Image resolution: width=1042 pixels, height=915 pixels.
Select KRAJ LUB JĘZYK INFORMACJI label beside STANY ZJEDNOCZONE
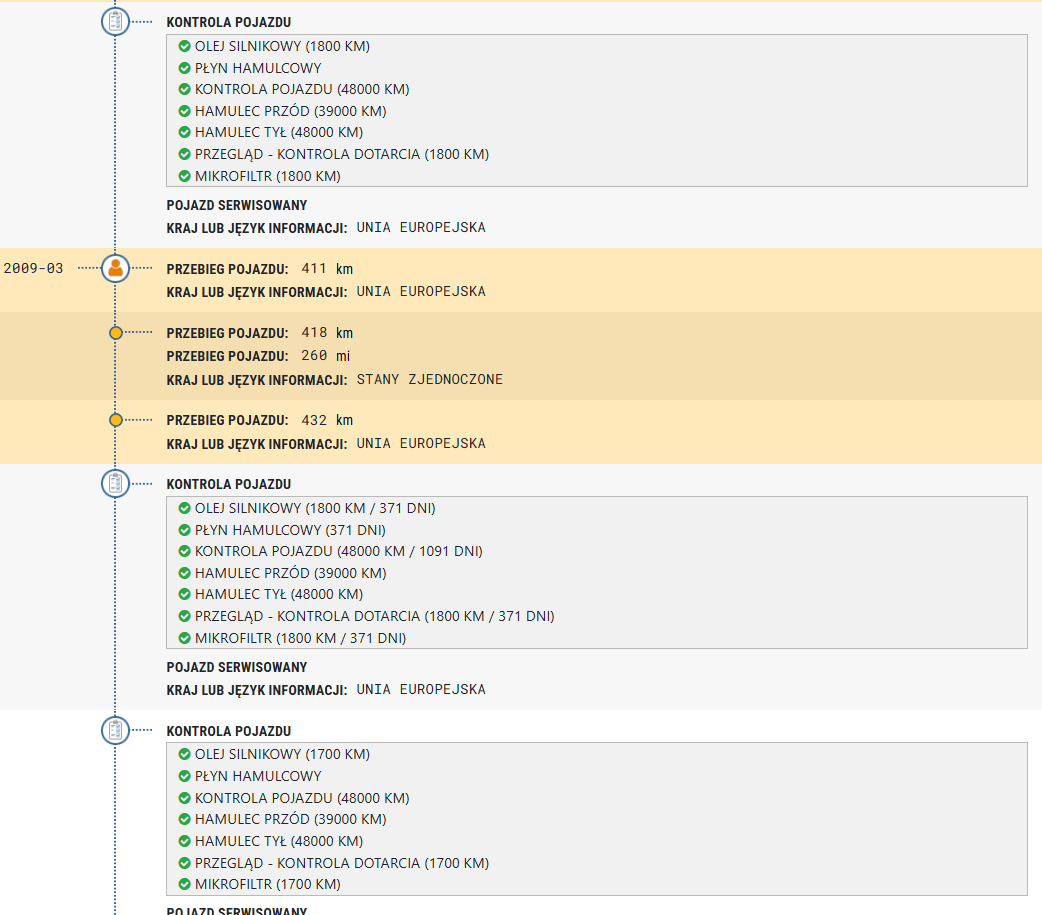pos(257,380)
